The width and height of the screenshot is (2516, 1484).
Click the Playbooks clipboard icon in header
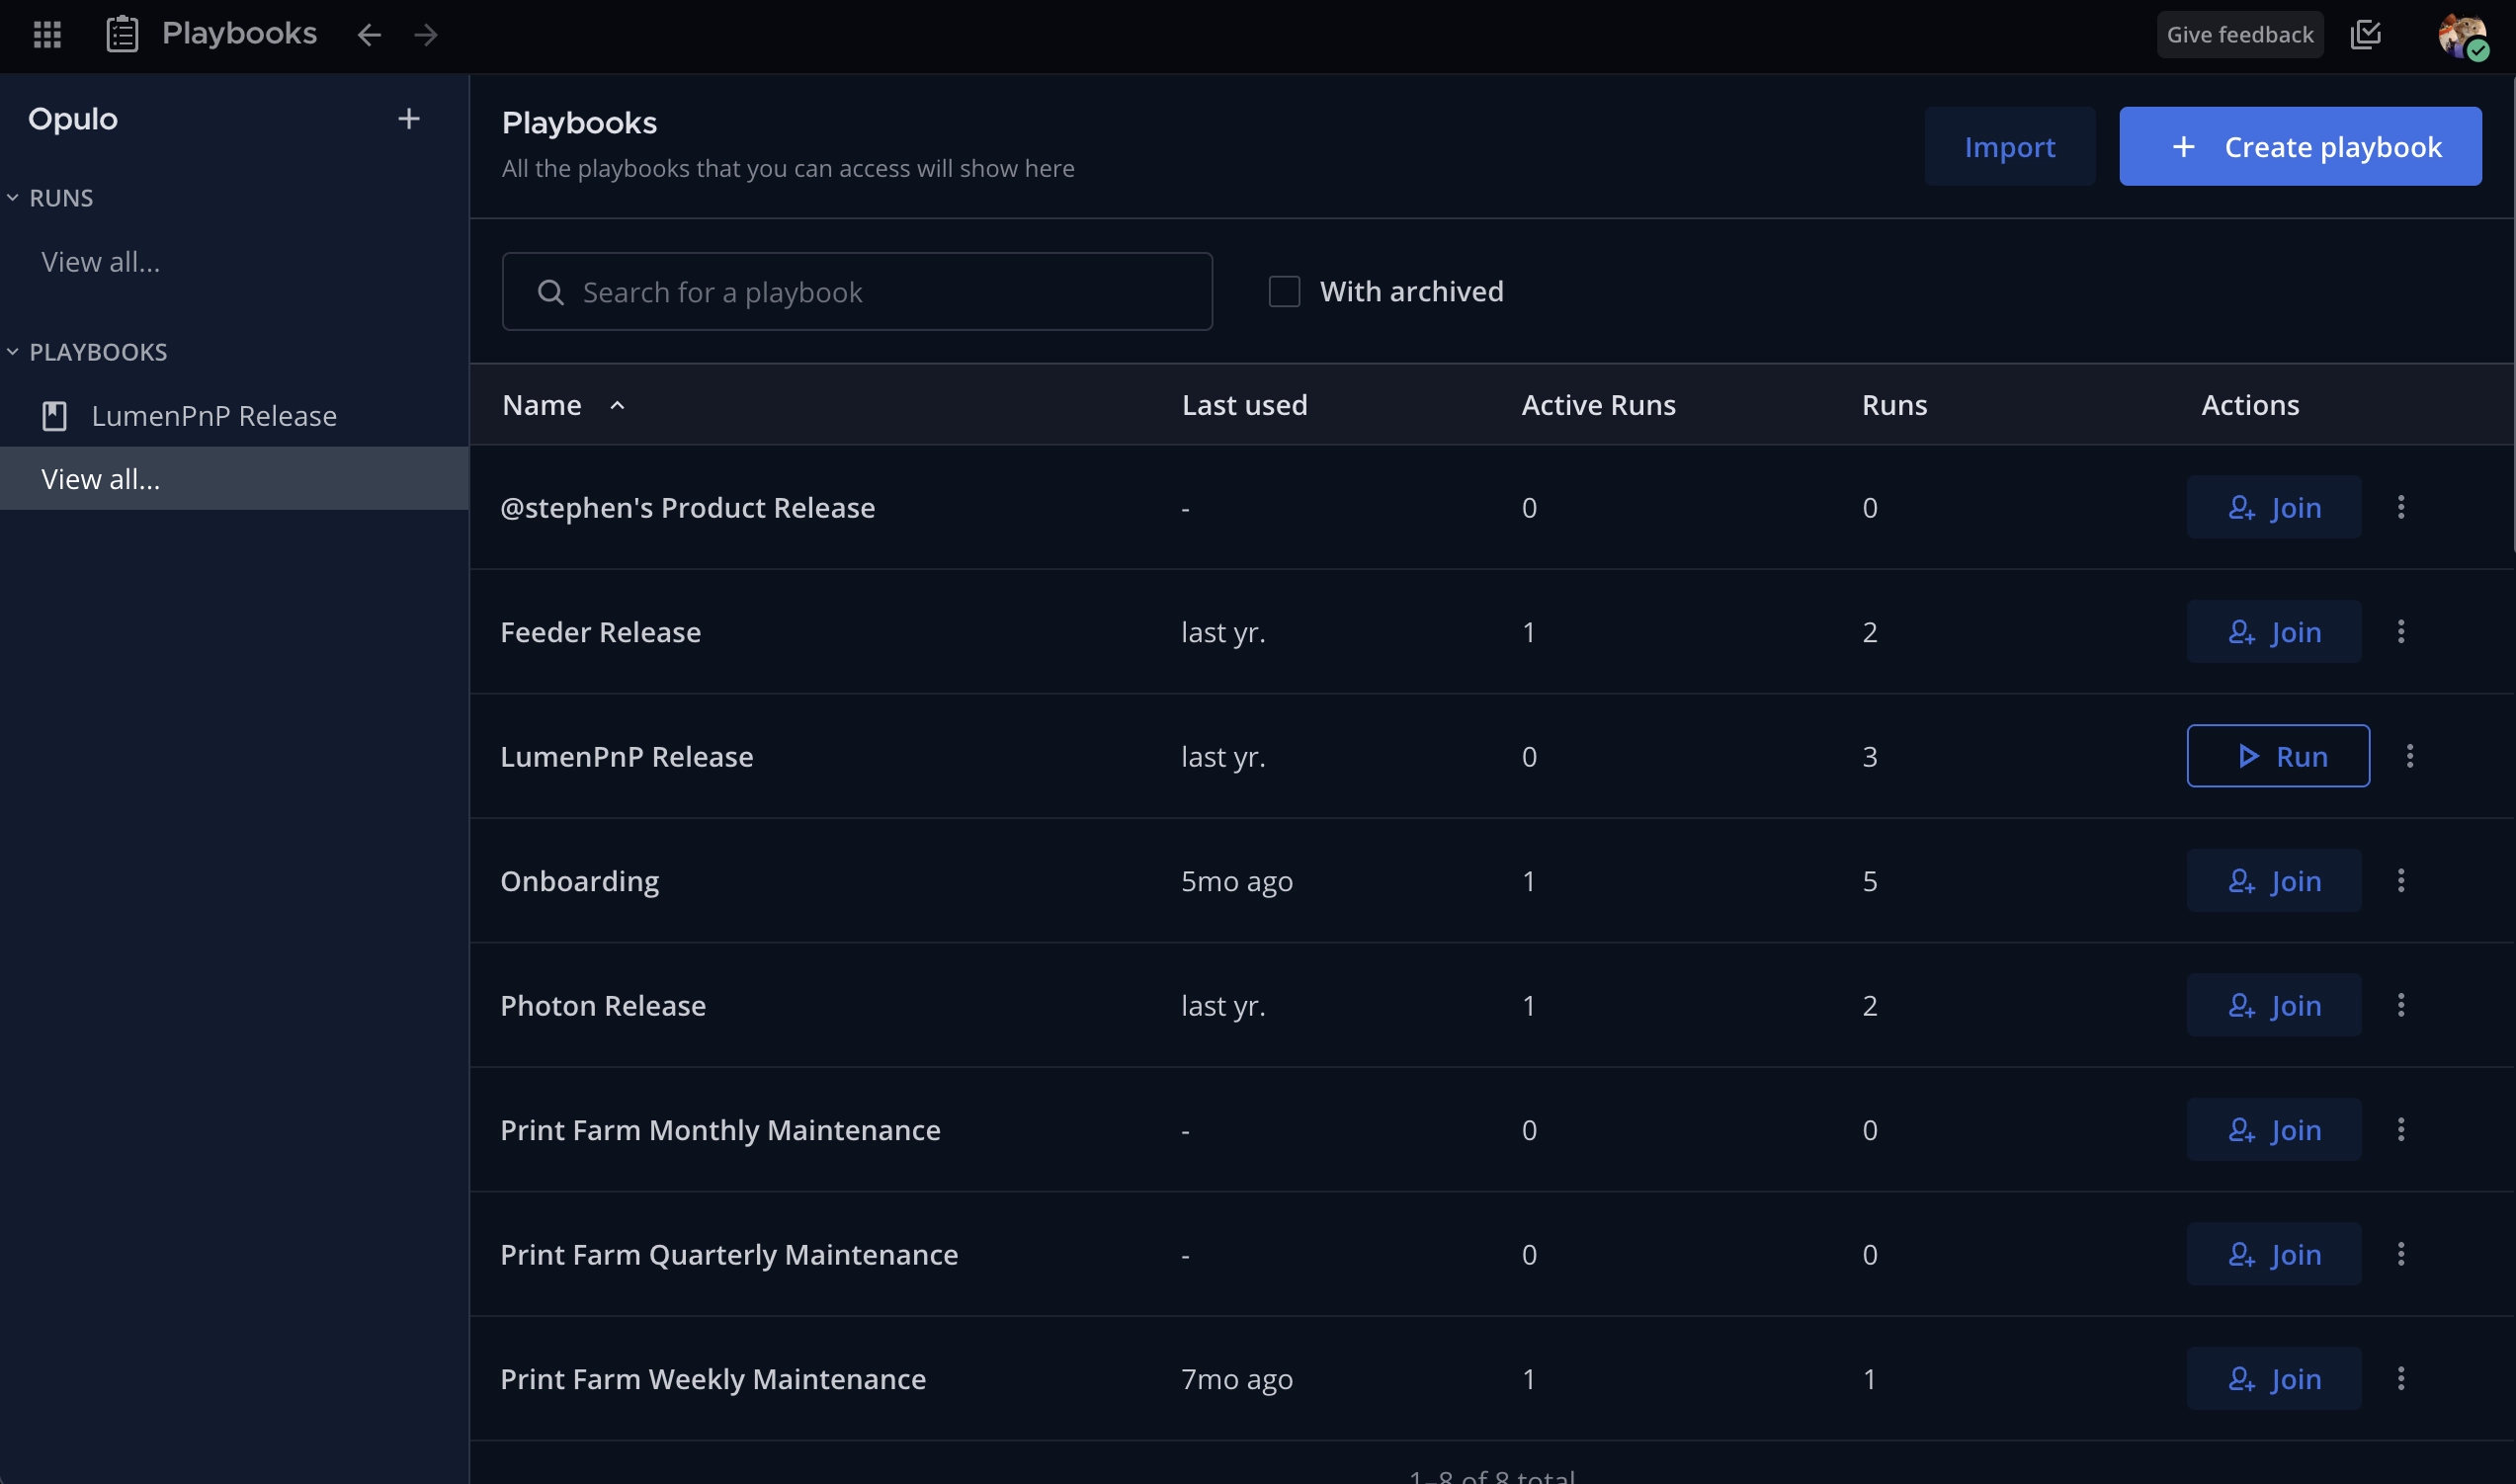point(122,34)
